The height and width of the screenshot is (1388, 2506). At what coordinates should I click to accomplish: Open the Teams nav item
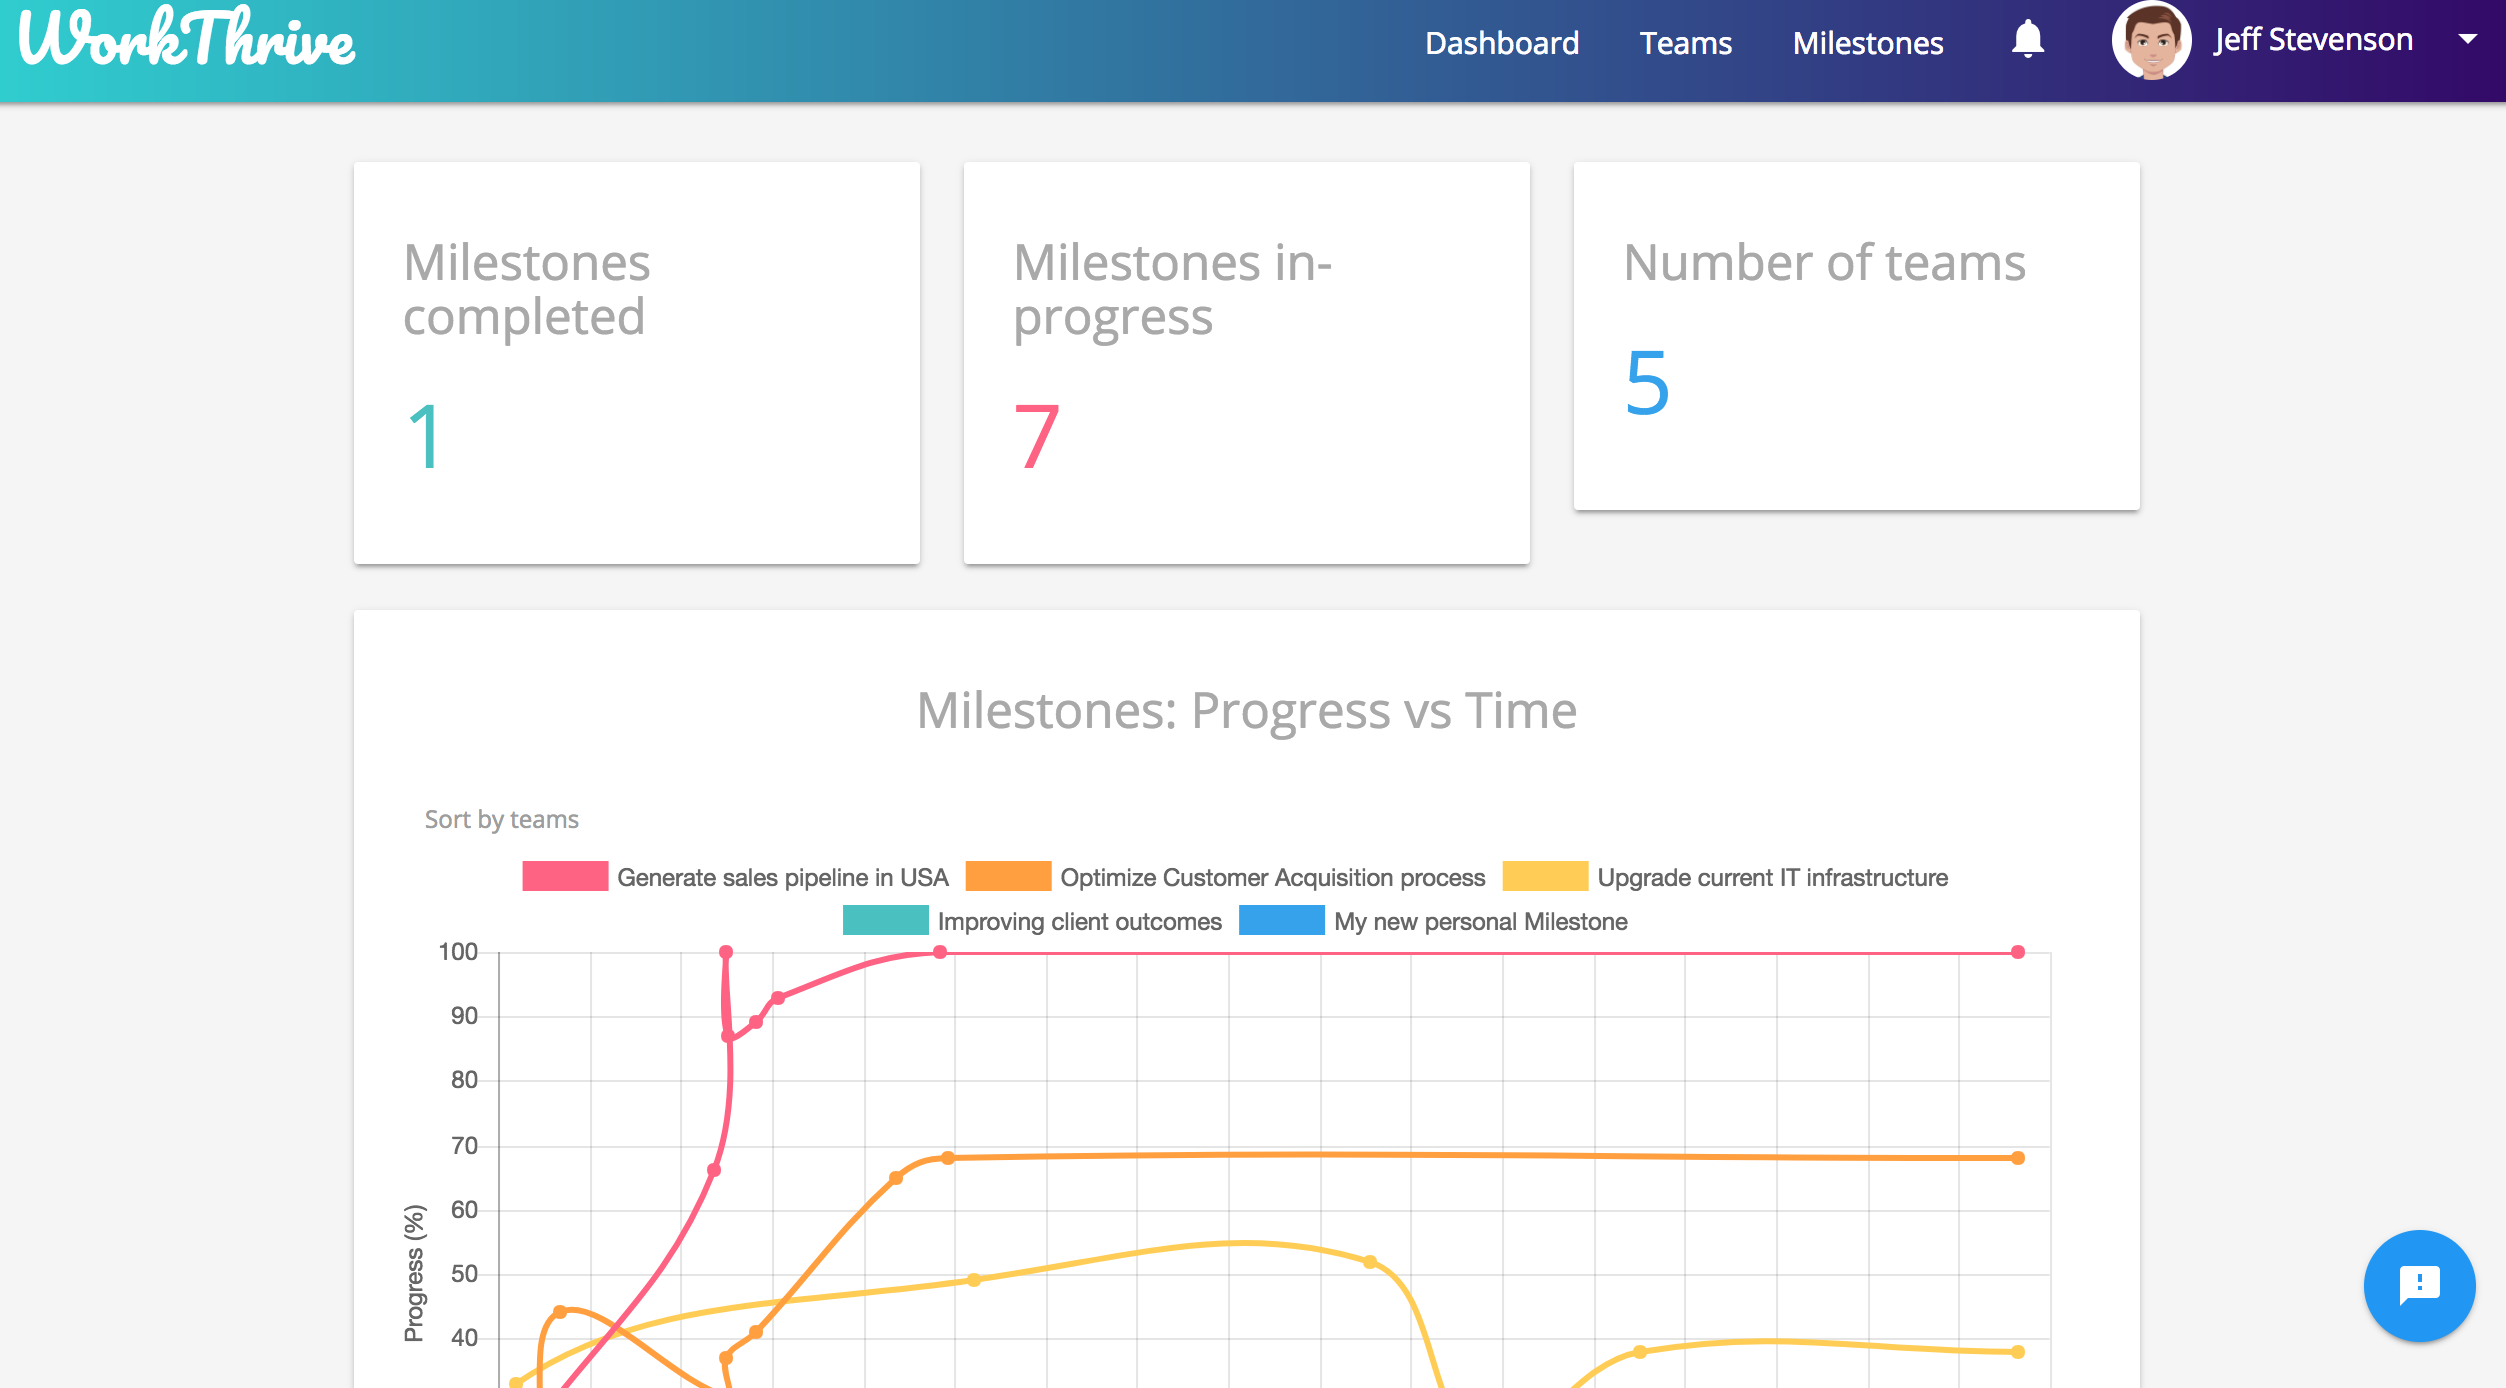[1685, 43]
